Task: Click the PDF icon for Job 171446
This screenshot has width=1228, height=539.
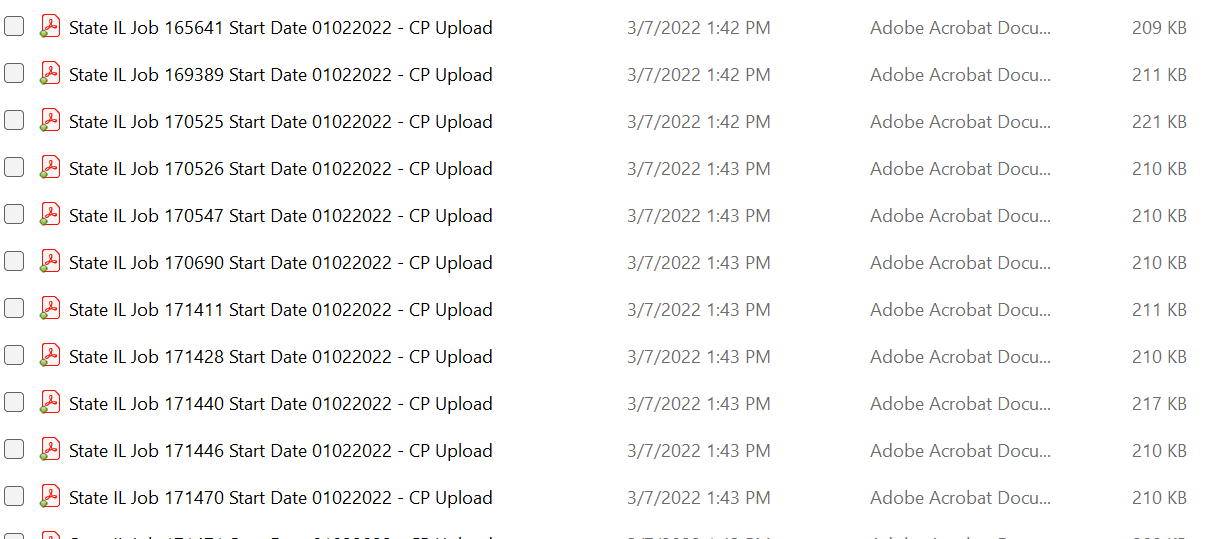Action: (x=49, y=450)
